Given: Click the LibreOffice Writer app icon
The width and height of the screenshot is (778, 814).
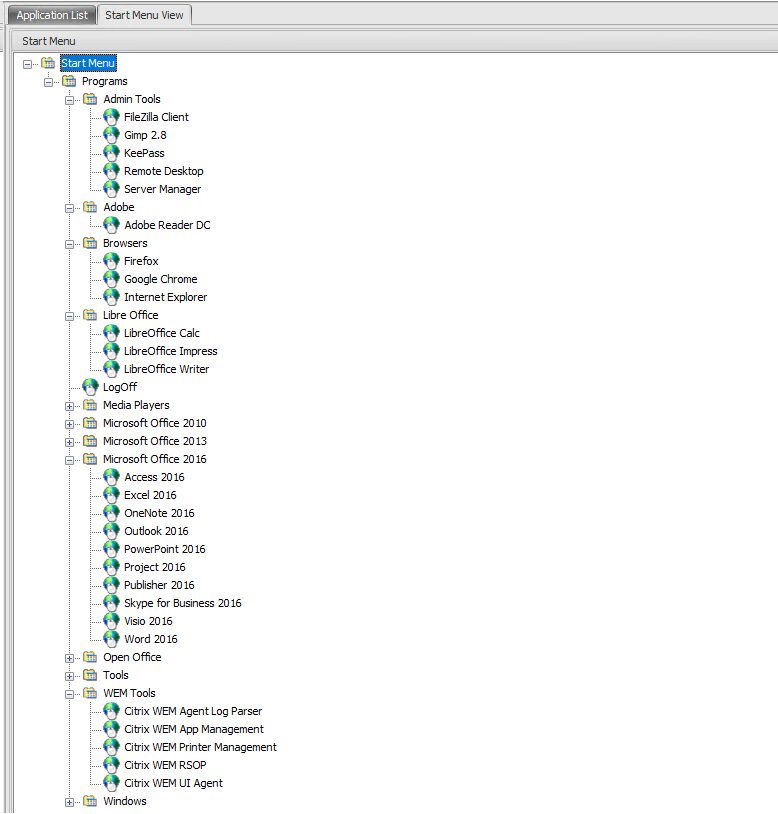Looking at the screenshot, I should click(111, 369).
